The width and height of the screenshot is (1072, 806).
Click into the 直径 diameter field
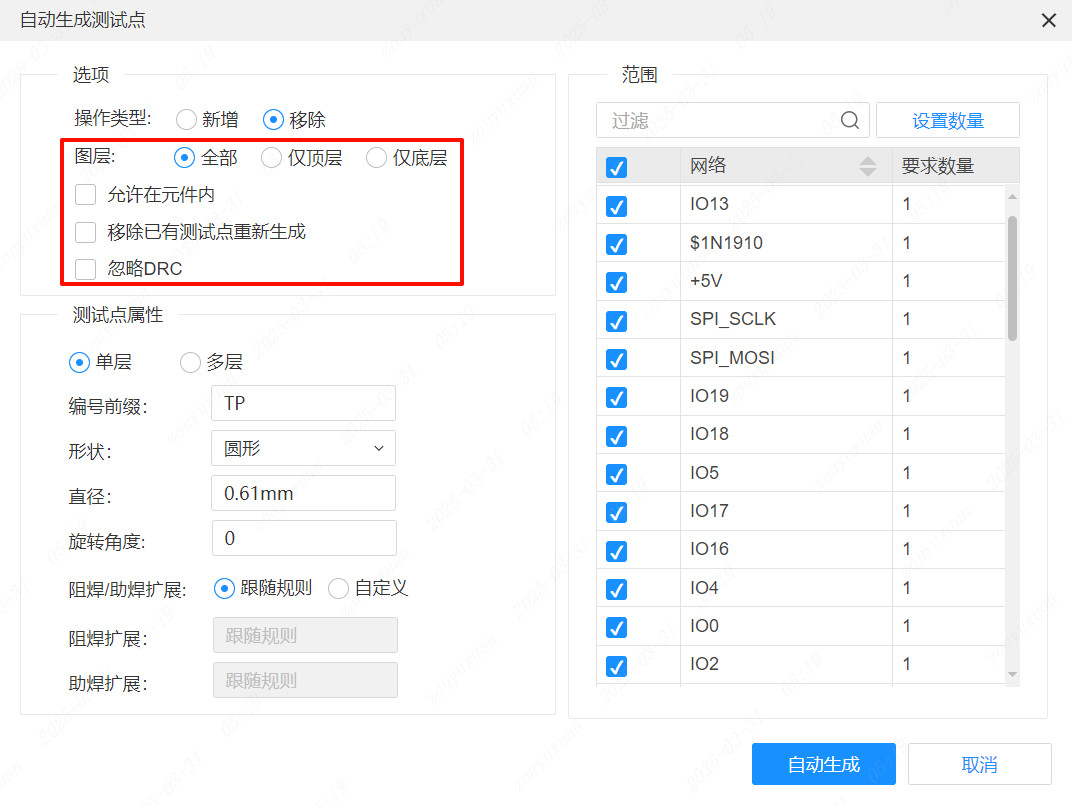coord(303,493)
